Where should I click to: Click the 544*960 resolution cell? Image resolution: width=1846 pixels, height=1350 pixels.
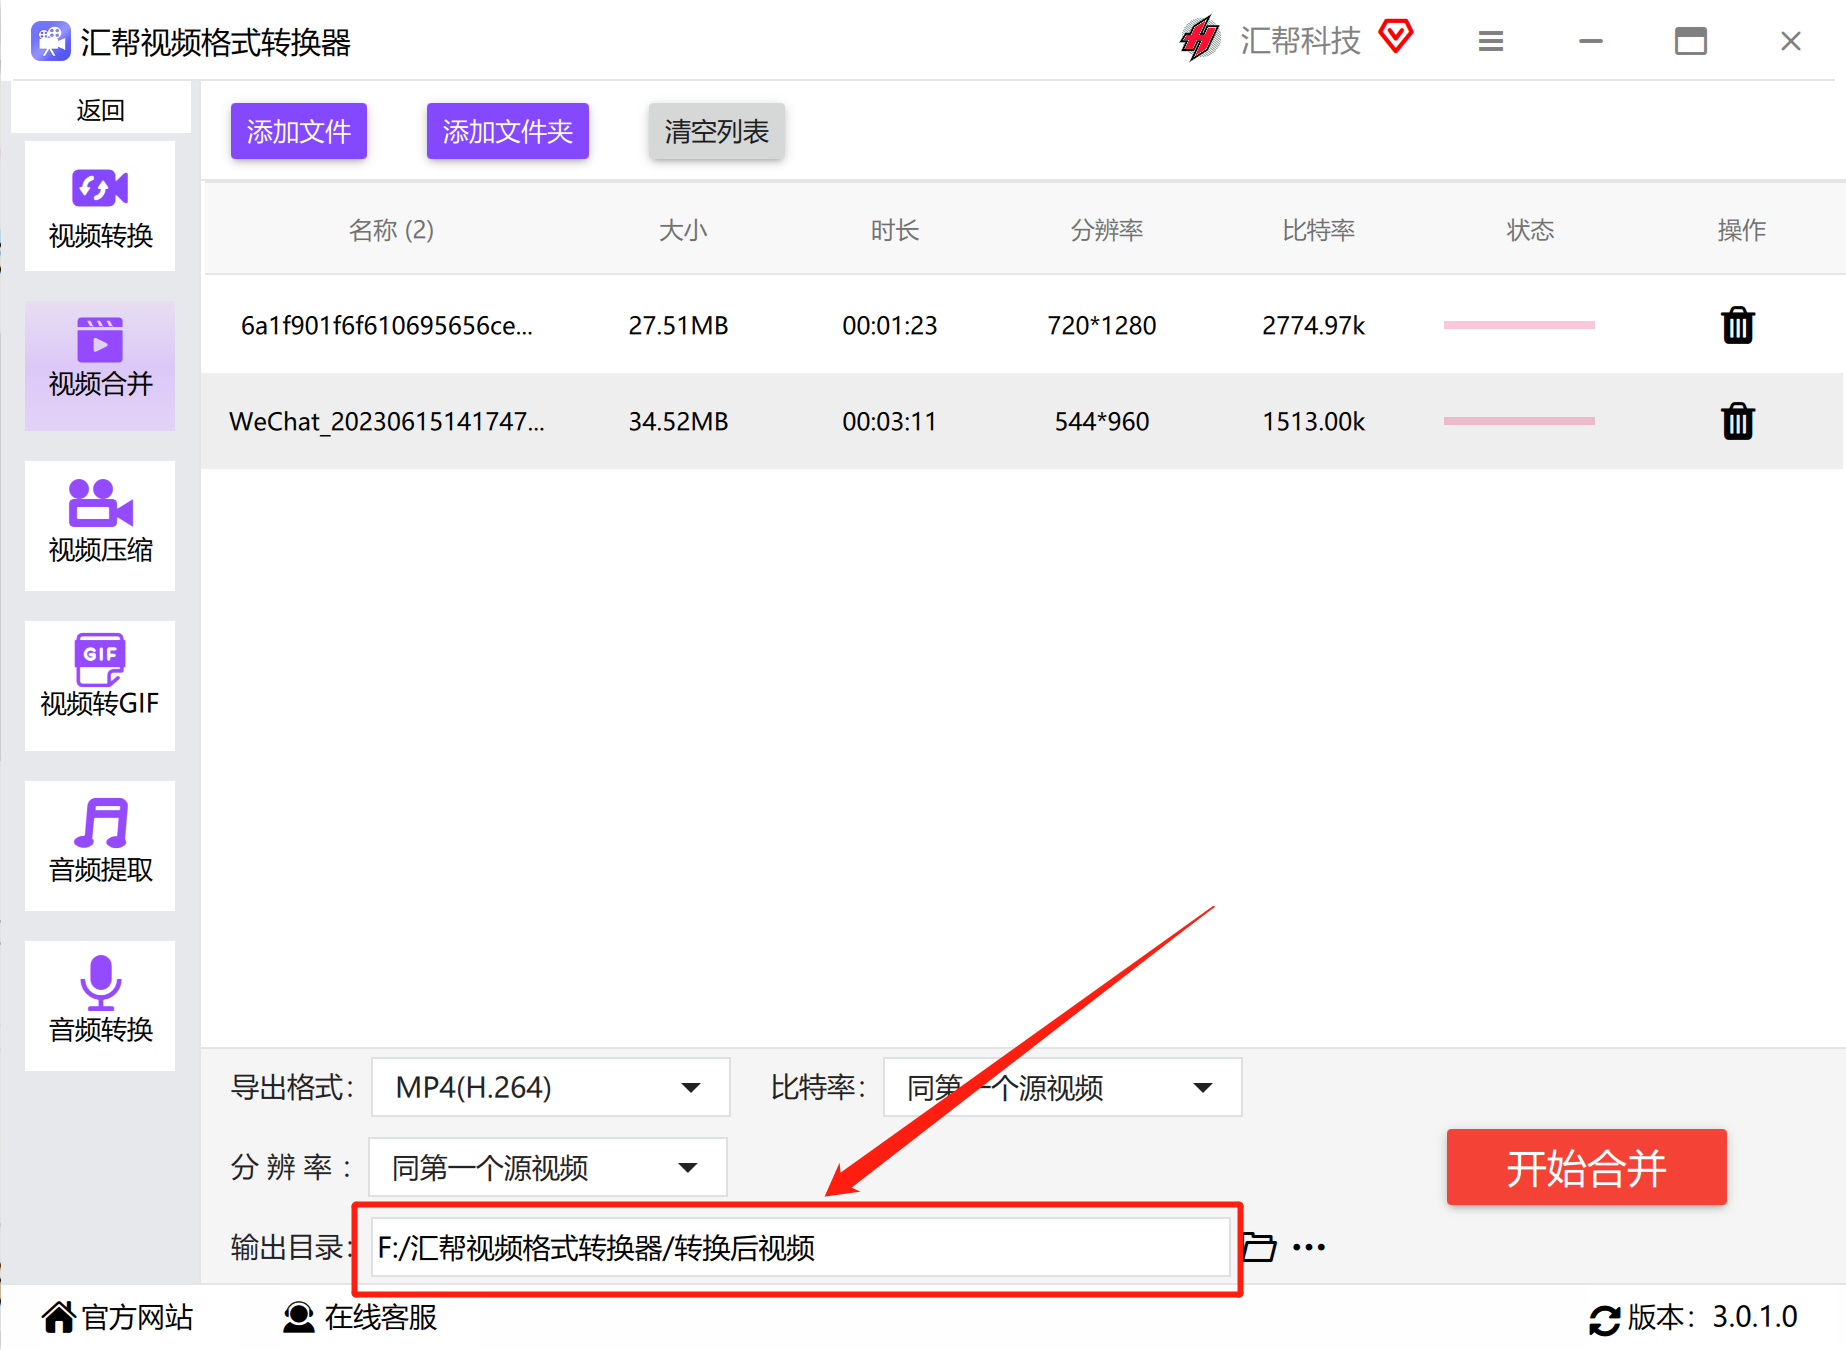(1102, 421)
